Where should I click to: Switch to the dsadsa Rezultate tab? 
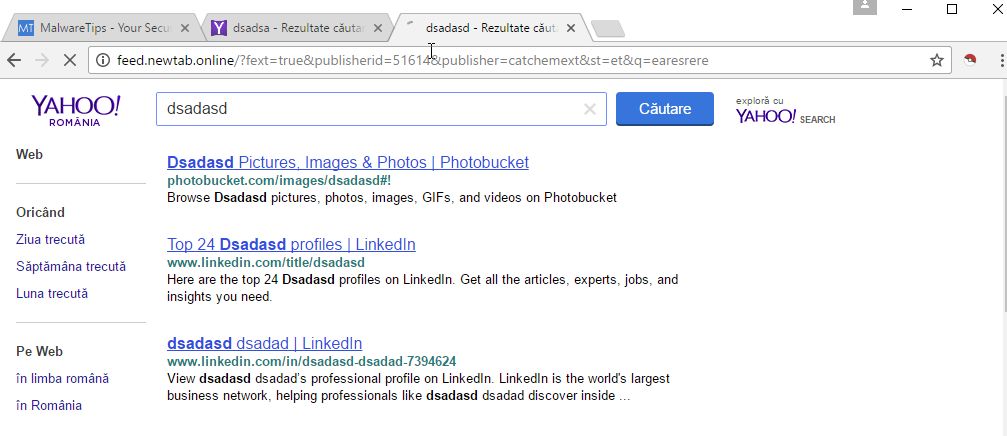(x=295, y=28)
